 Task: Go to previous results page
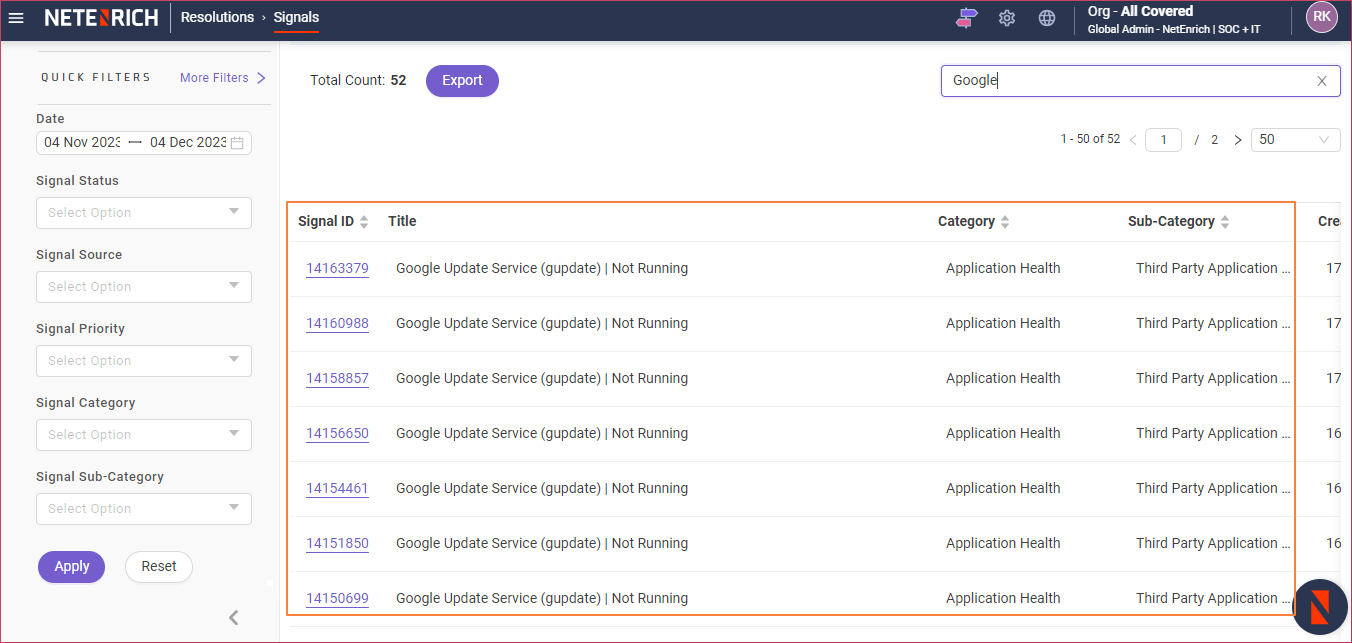[x=1133, y=140]
